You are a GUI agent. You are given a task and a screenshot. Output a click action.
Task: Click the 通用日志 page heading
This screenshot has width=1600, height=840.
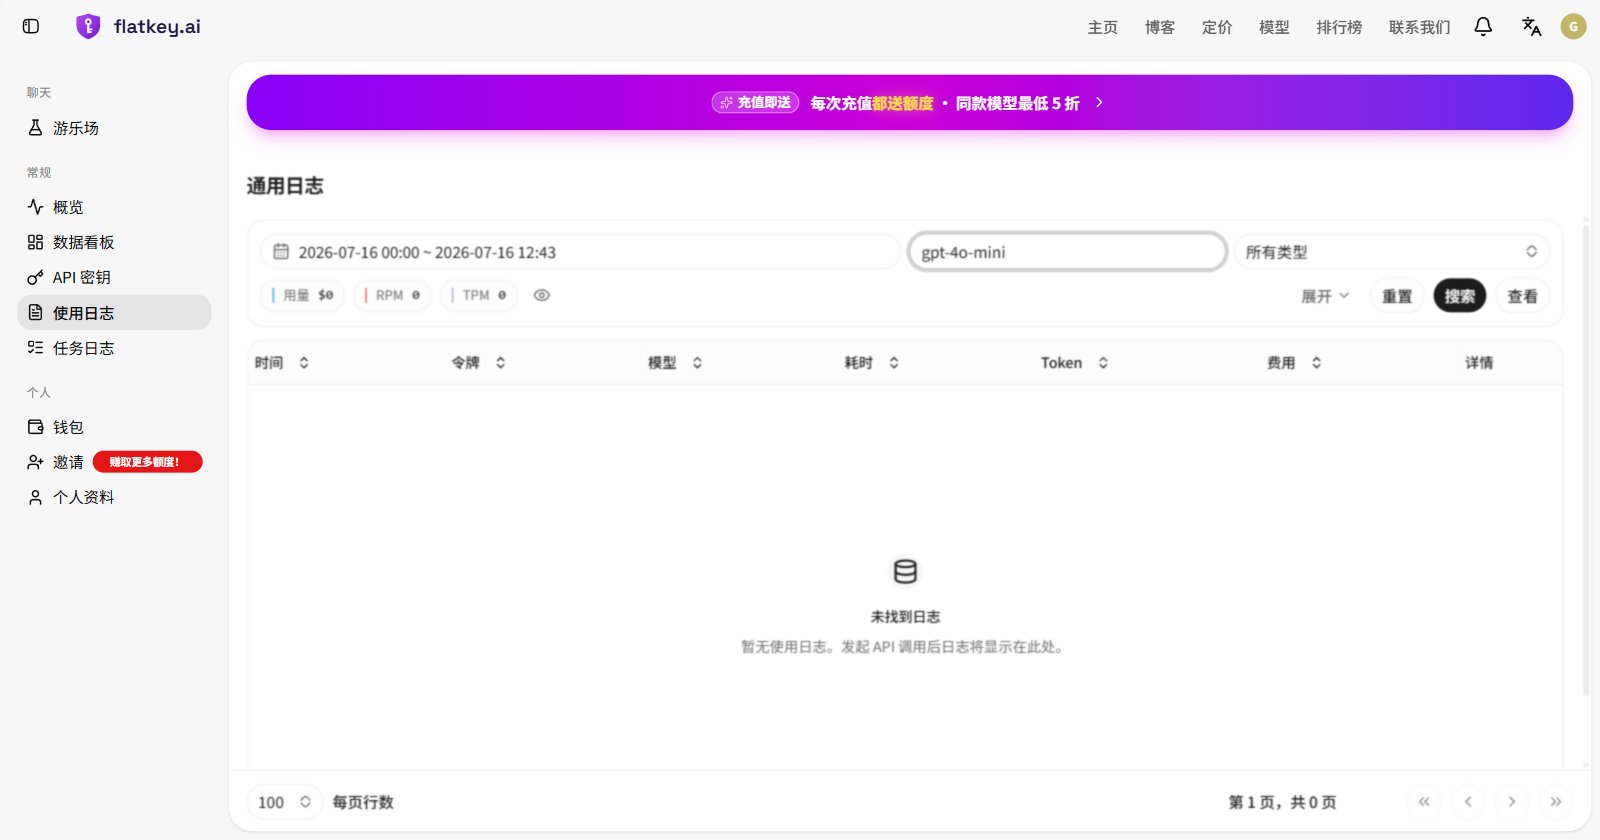click(285, 186)
